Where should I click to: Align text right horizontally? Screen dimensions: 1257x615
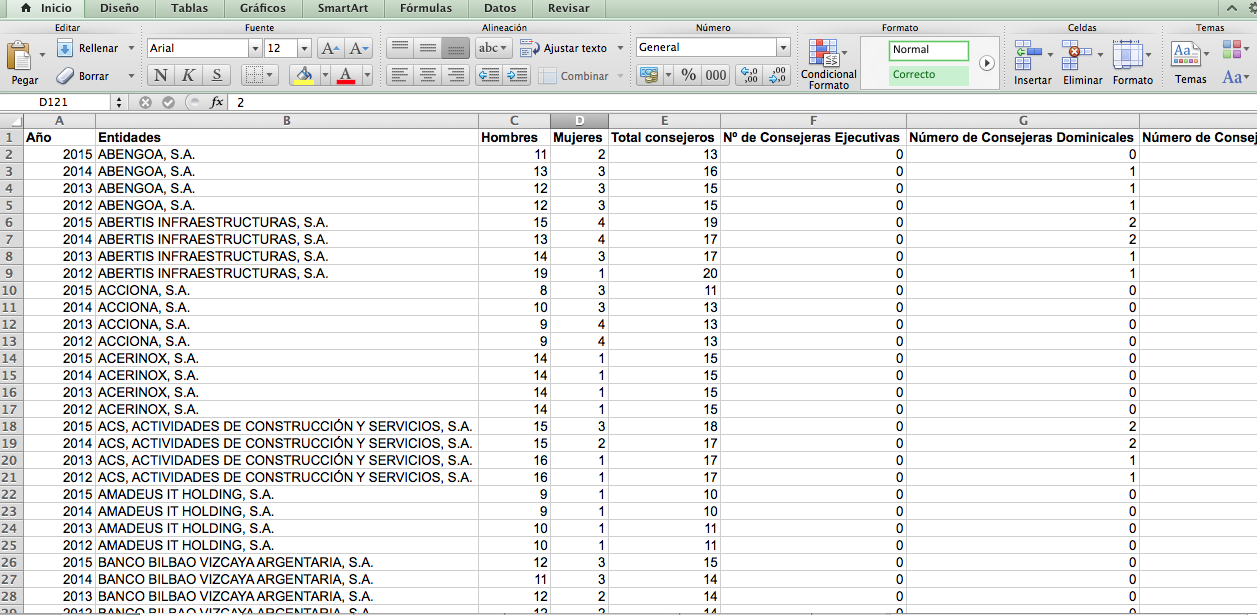click(456, 75)
